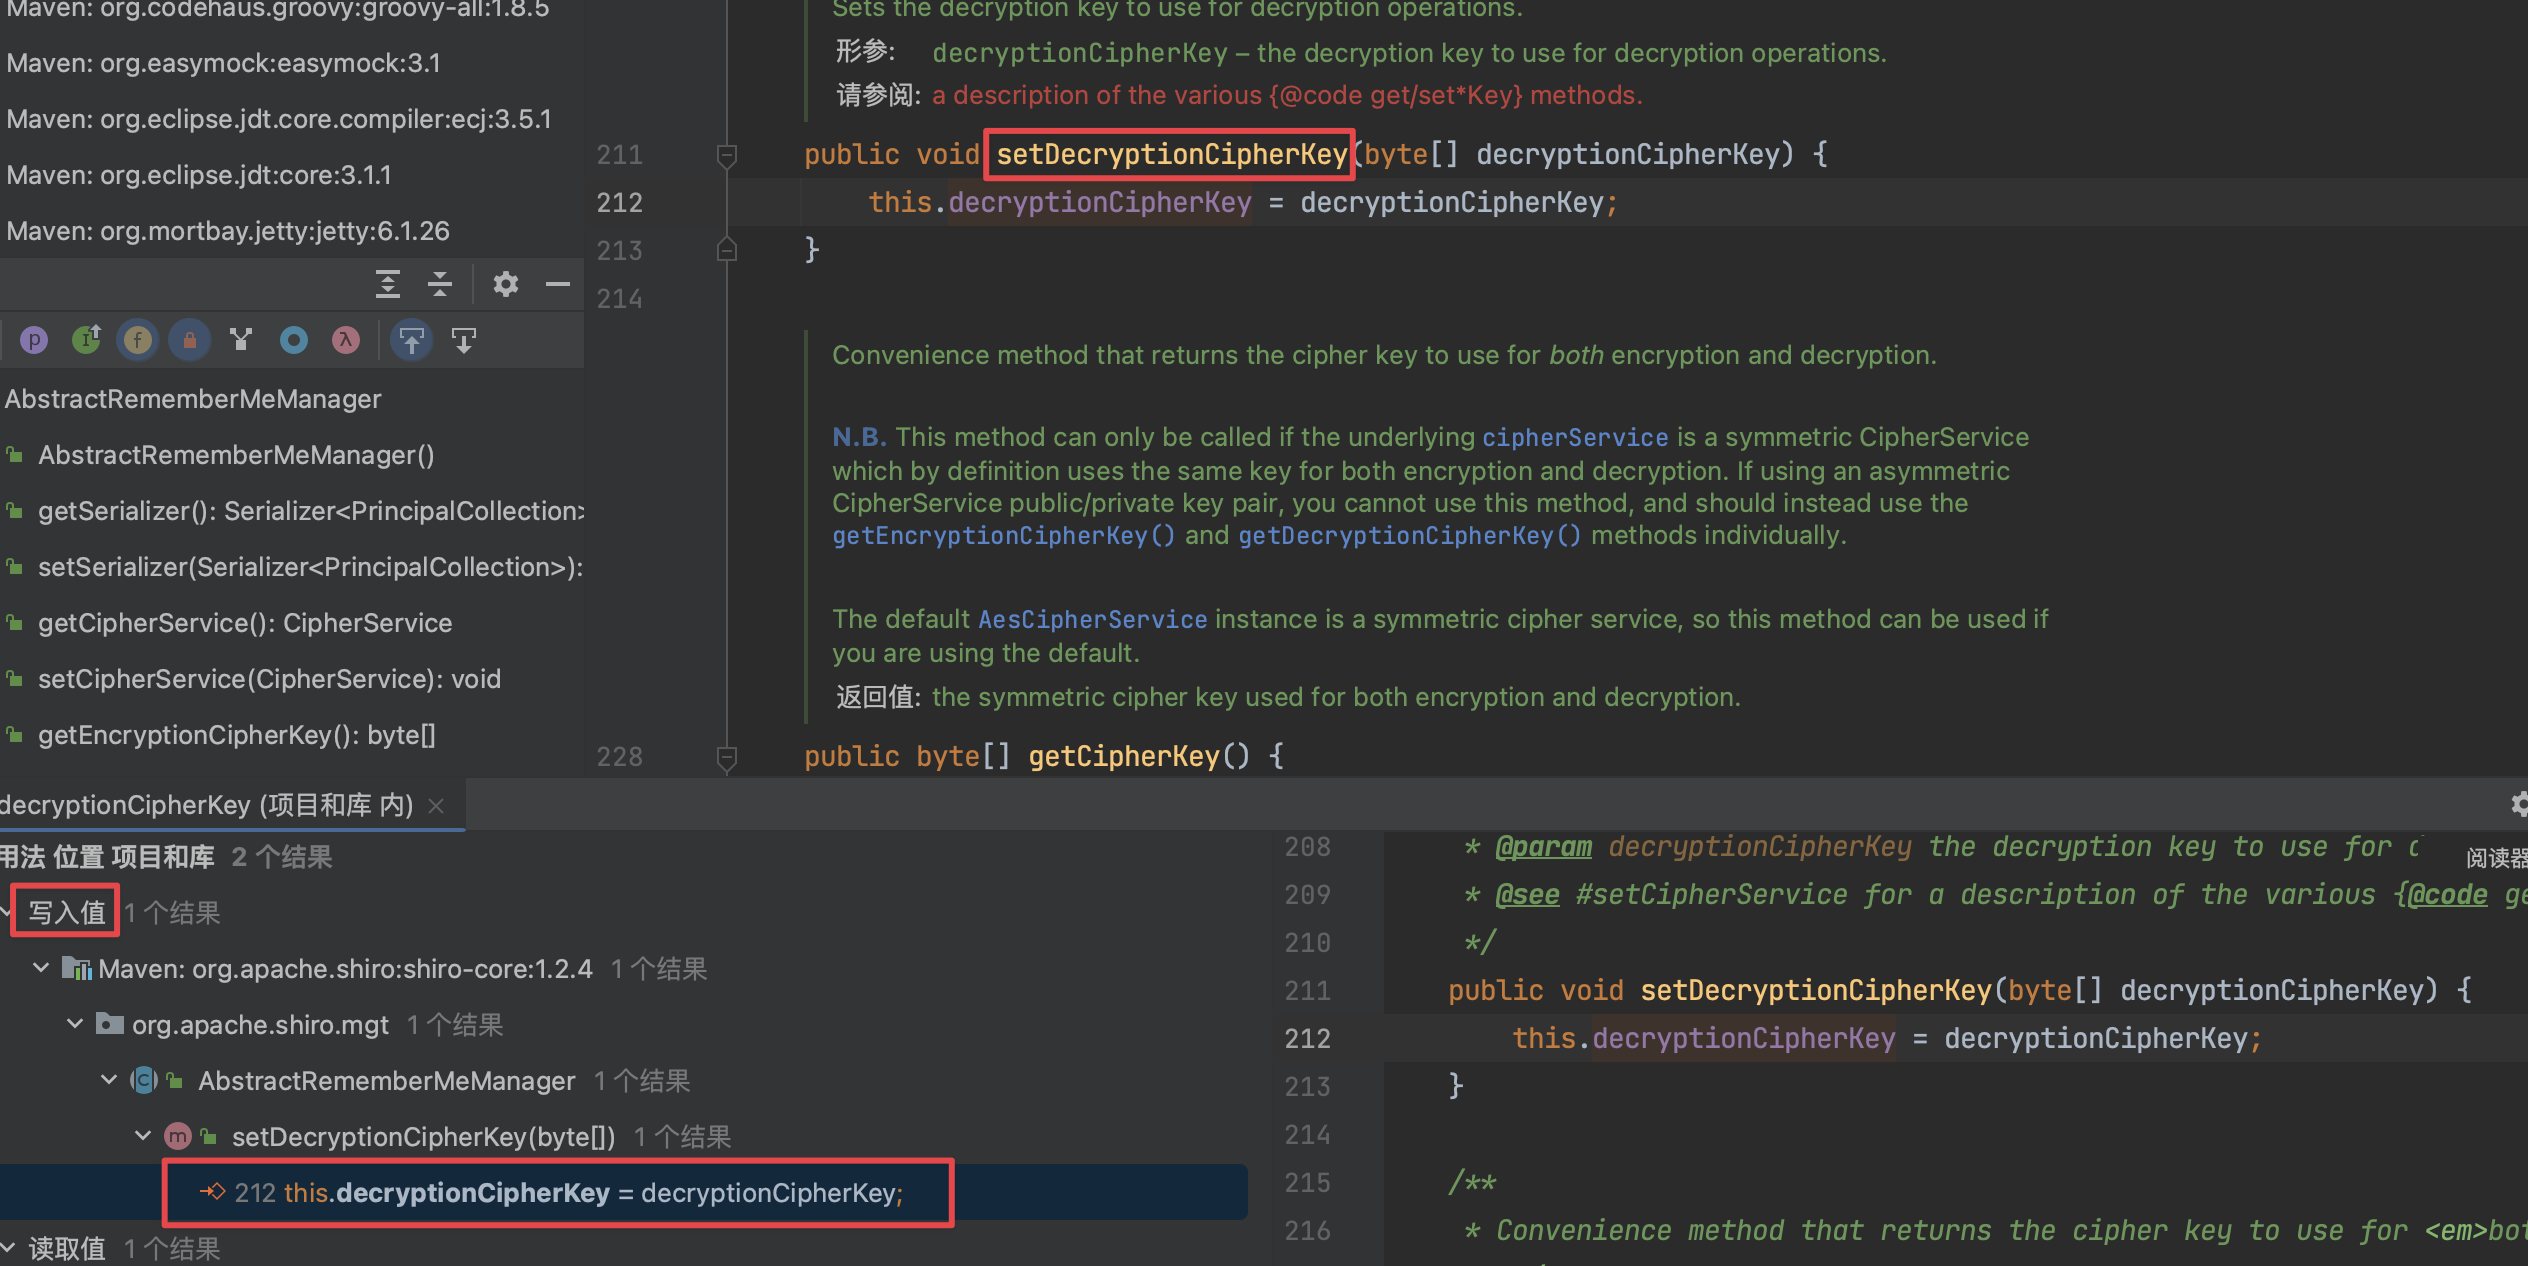Open cipherService link in documentation
Screen dimensions: 2528x1266
click(x=1575, y=437)
